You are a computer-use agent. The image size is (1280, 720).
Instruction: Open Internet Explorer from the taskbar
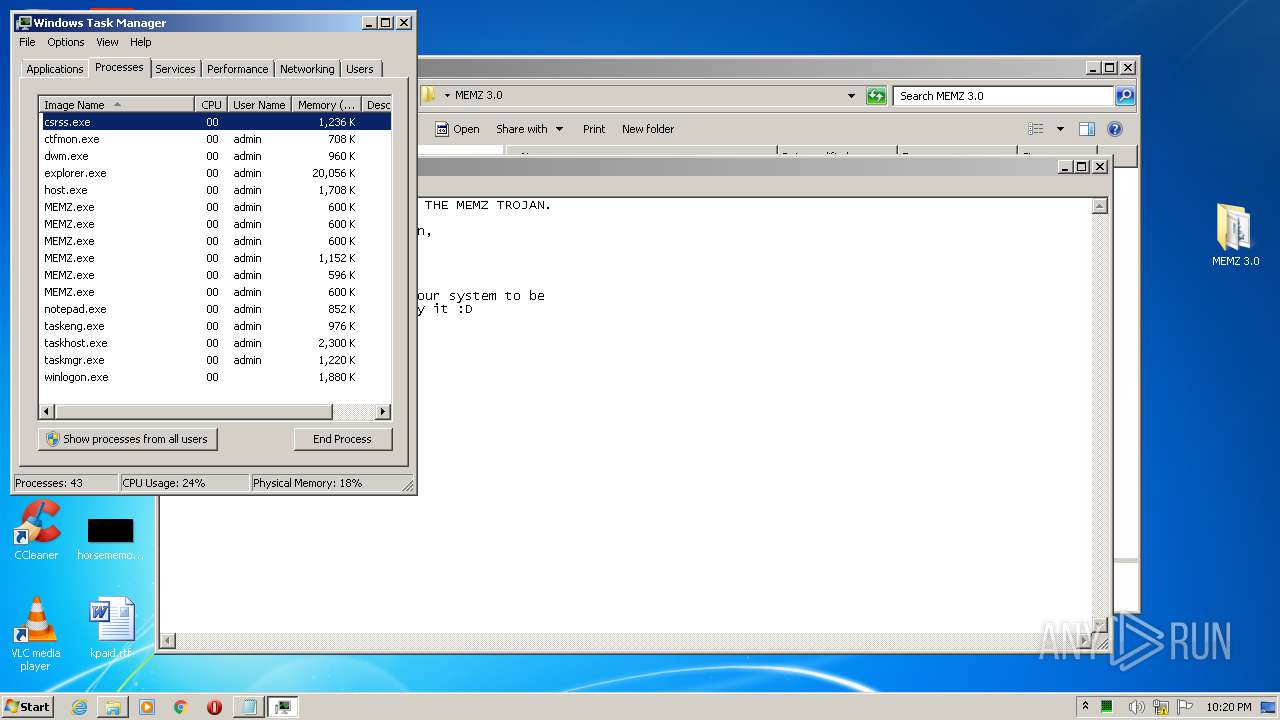tap(80, 707)
